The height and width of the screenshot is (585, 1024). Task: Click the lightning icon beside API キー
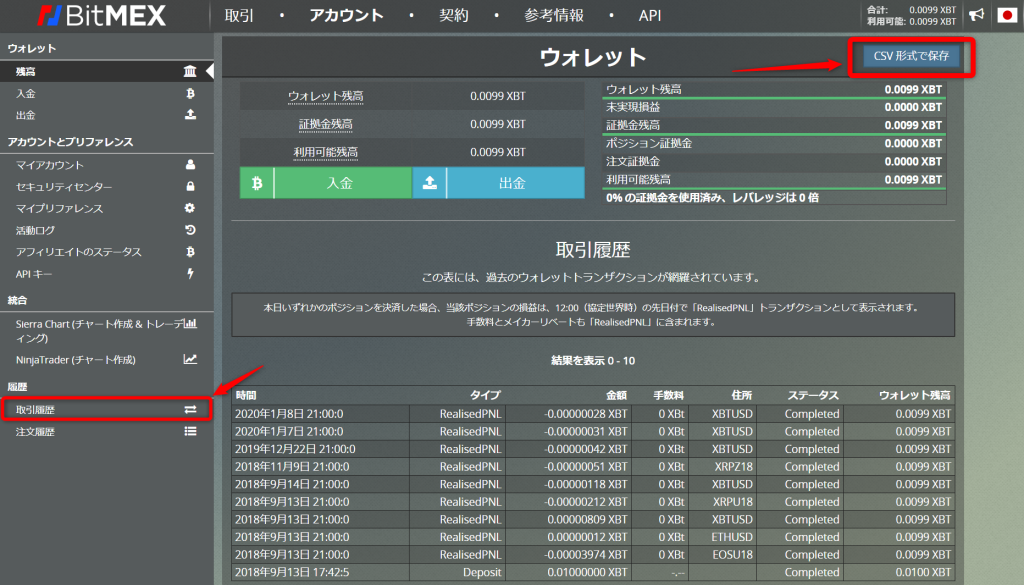[190, 274]
